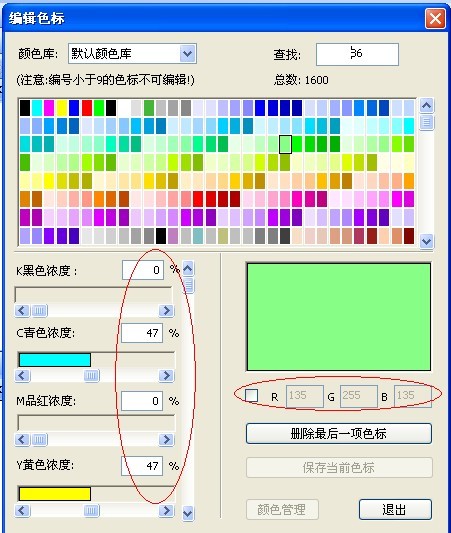The height and width of the screenshot is (533, 451).
Task: Click the right arrow of Y黄色浓度 slider
Action: coord(167,511)
